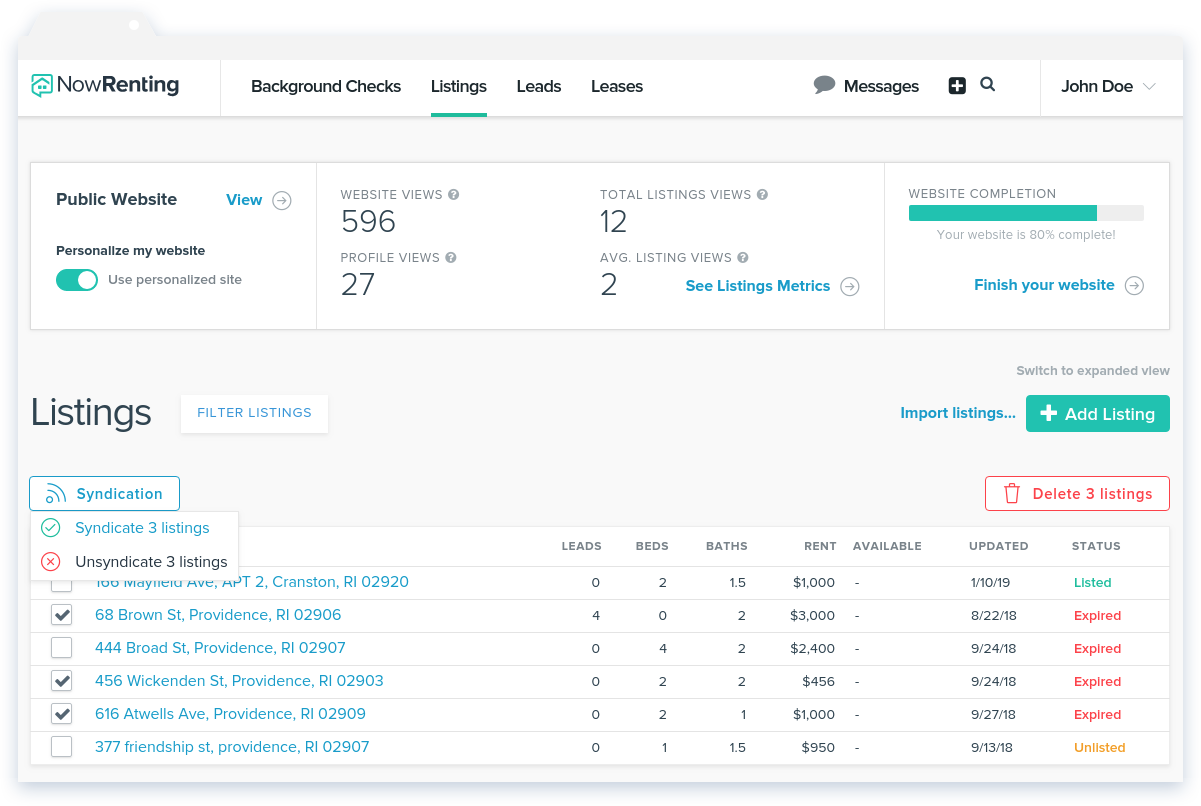Screen dimensions: 1201x806
Task: Click the Messages speech bubble icon
Action: (x=825, y=85)
